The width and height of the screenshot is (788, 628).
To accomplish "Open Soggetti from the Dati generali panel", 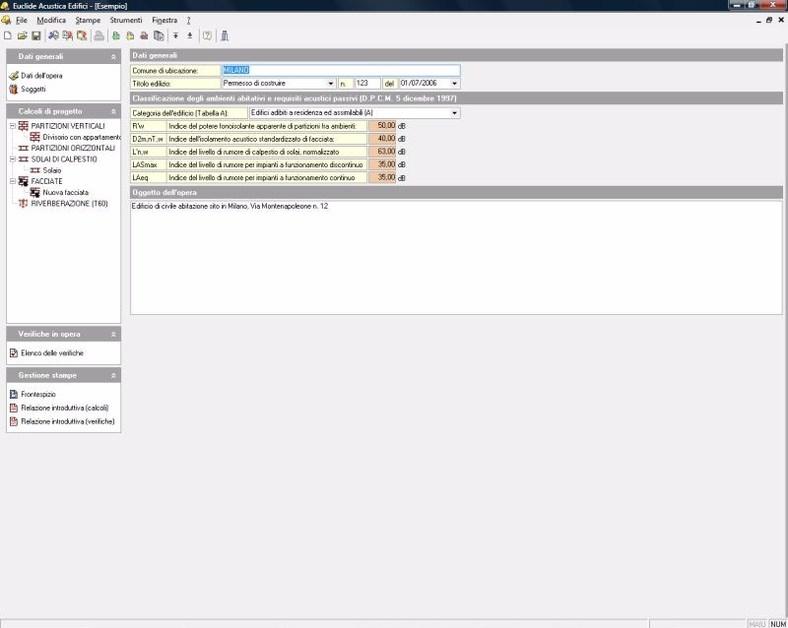I will [x=33, y=89].
